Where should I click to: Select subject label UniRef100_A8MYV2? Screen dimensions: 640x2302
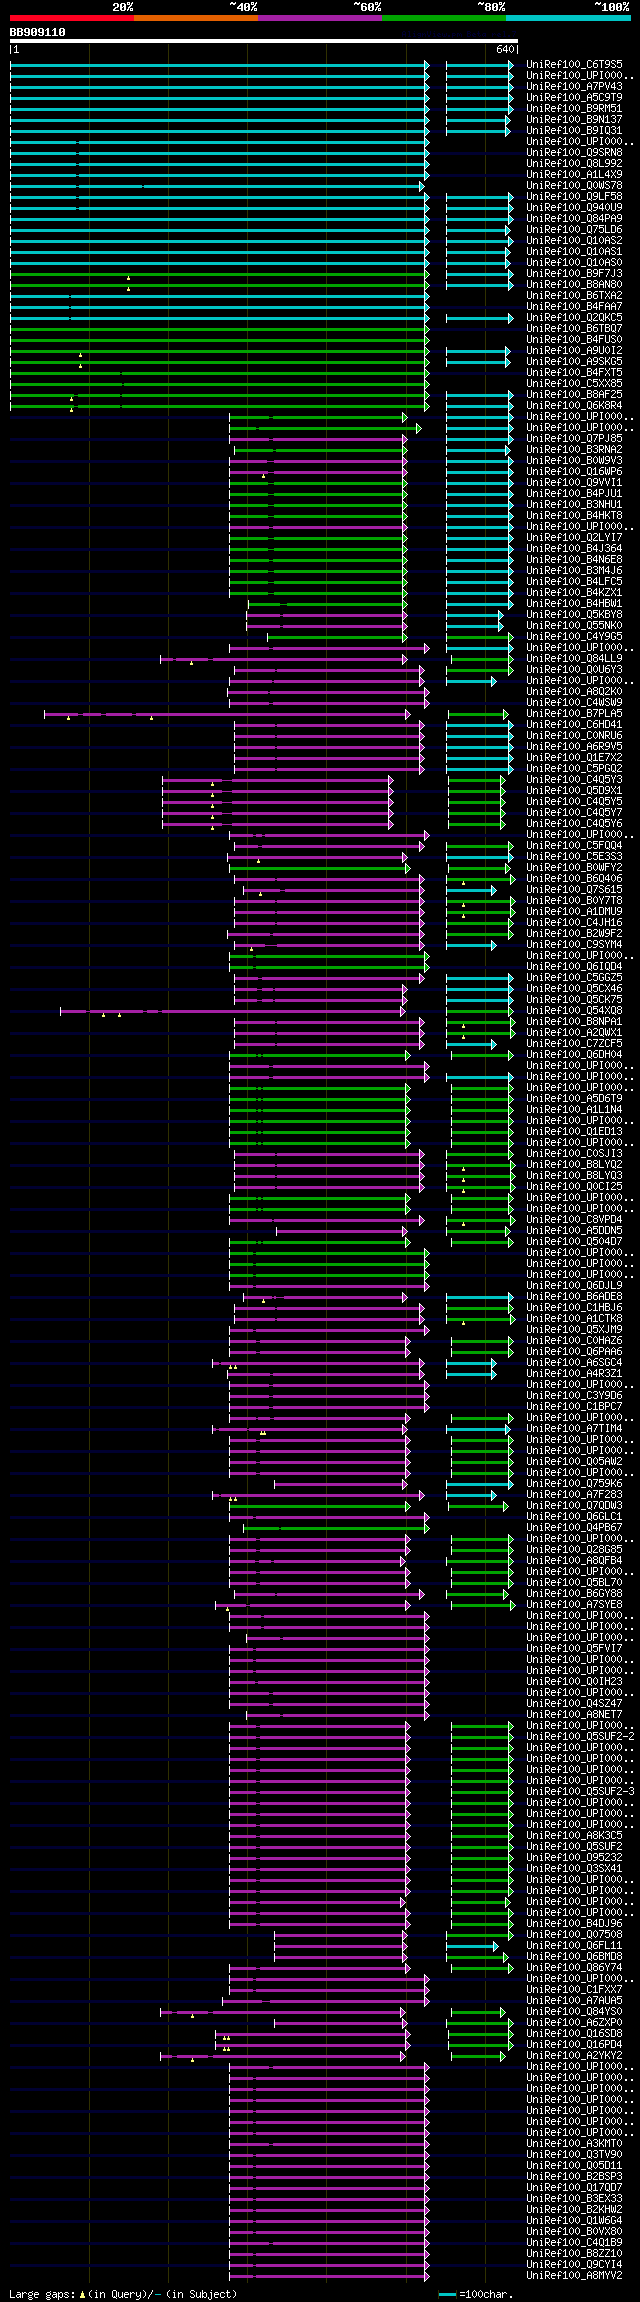[x=574, y=2275]
